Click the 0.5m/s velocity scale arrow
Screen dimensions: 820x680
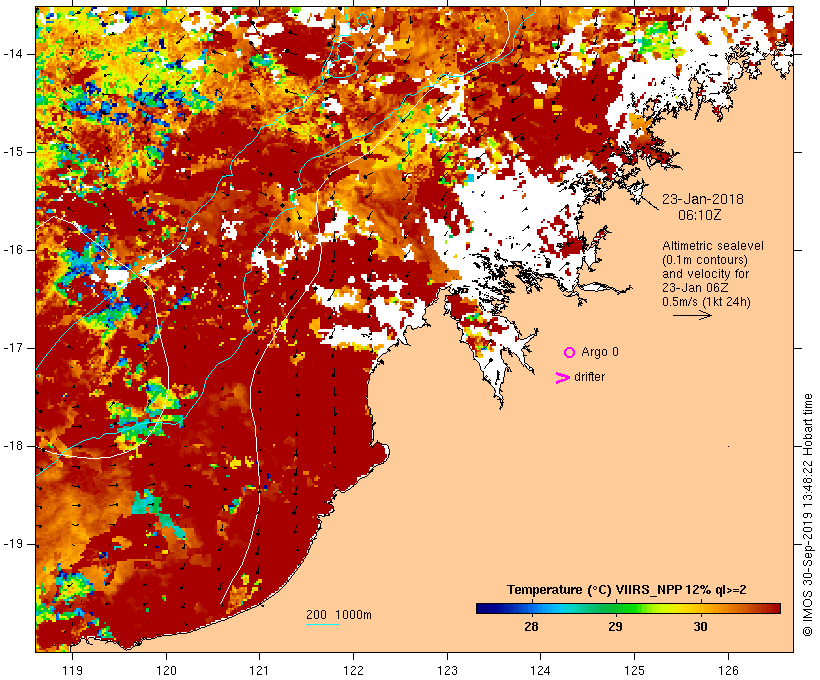tap(692, 315)
